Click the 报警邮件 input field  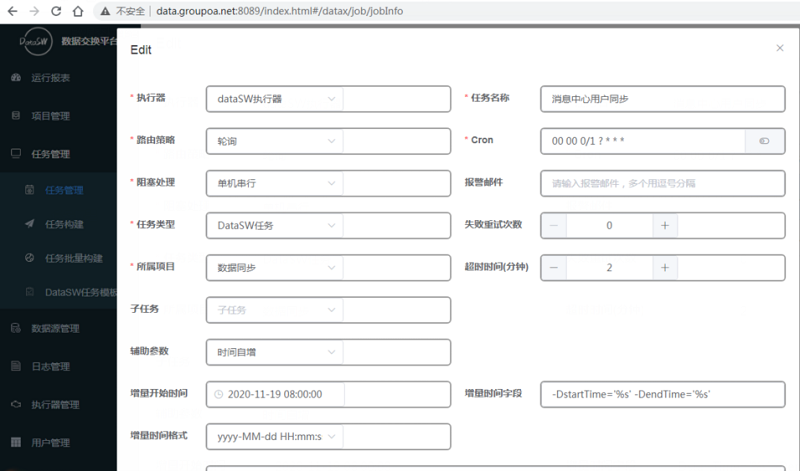pyautogui.click(x=663, y=184)
